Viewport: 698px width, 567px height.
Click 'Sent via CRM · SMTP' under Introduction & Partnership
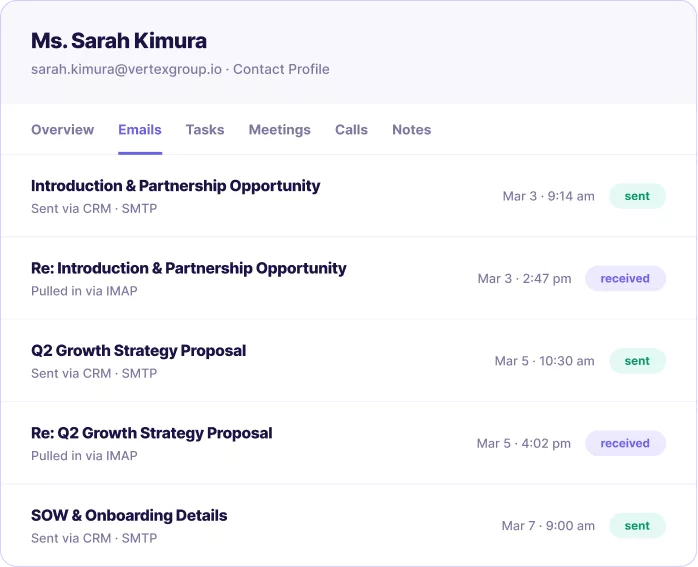click(94, 208)
